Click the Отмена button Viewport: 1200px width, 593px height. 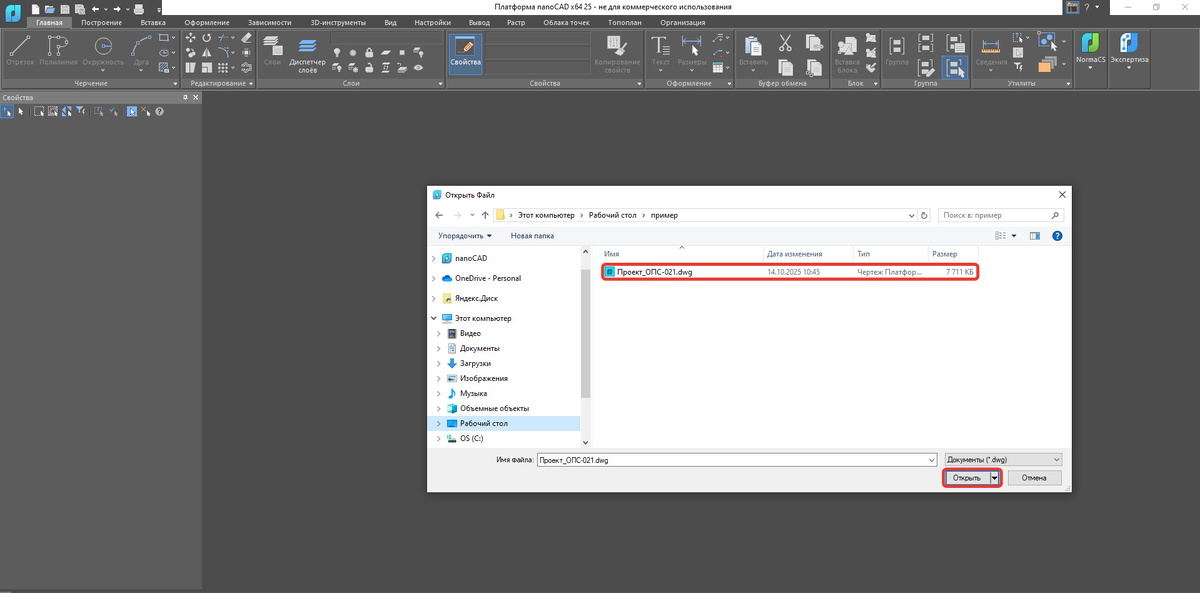1034,478
